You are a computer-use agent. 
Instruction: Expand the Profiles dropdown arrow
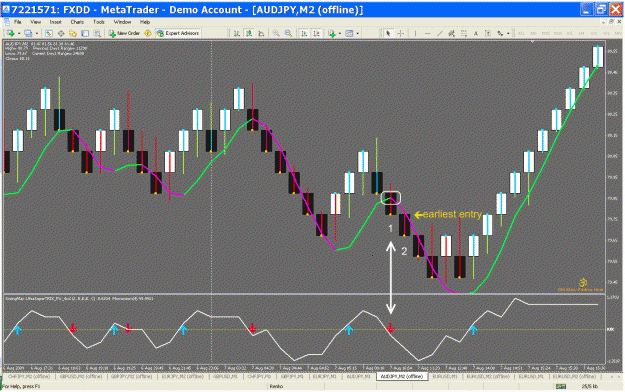pos(37,33)
